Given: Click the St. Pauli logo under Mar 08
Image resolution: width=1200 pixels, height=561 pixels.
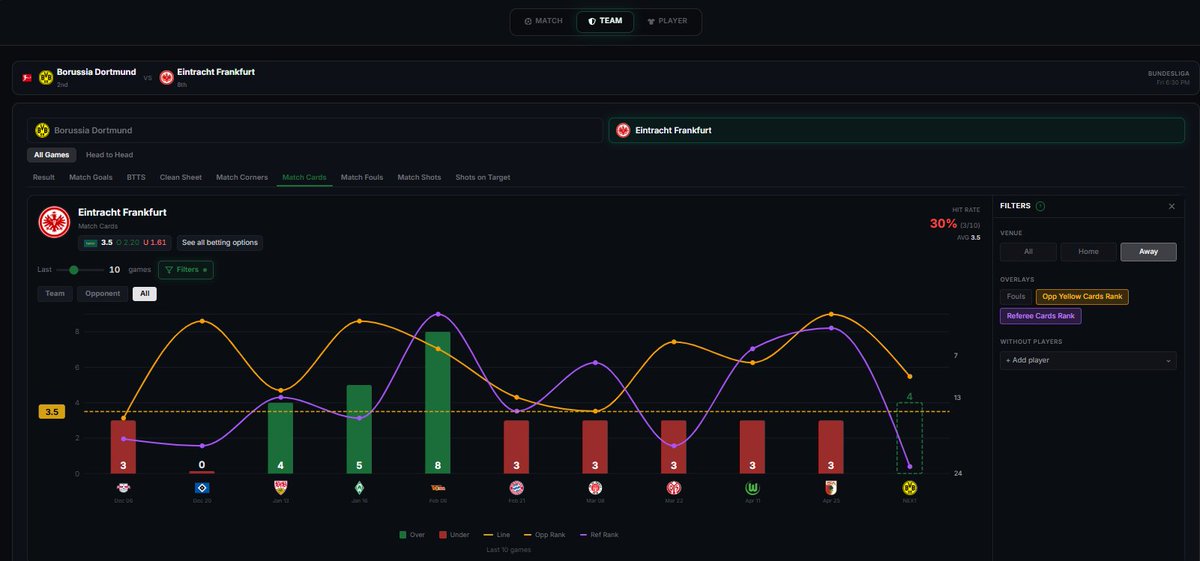Looking at the screenshot, I should click(x=595, y=487).
